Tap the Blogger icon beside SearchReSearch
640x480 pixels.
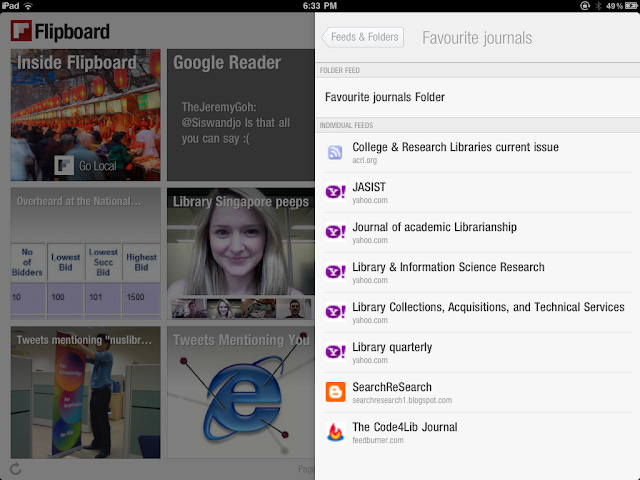point(336,392)
